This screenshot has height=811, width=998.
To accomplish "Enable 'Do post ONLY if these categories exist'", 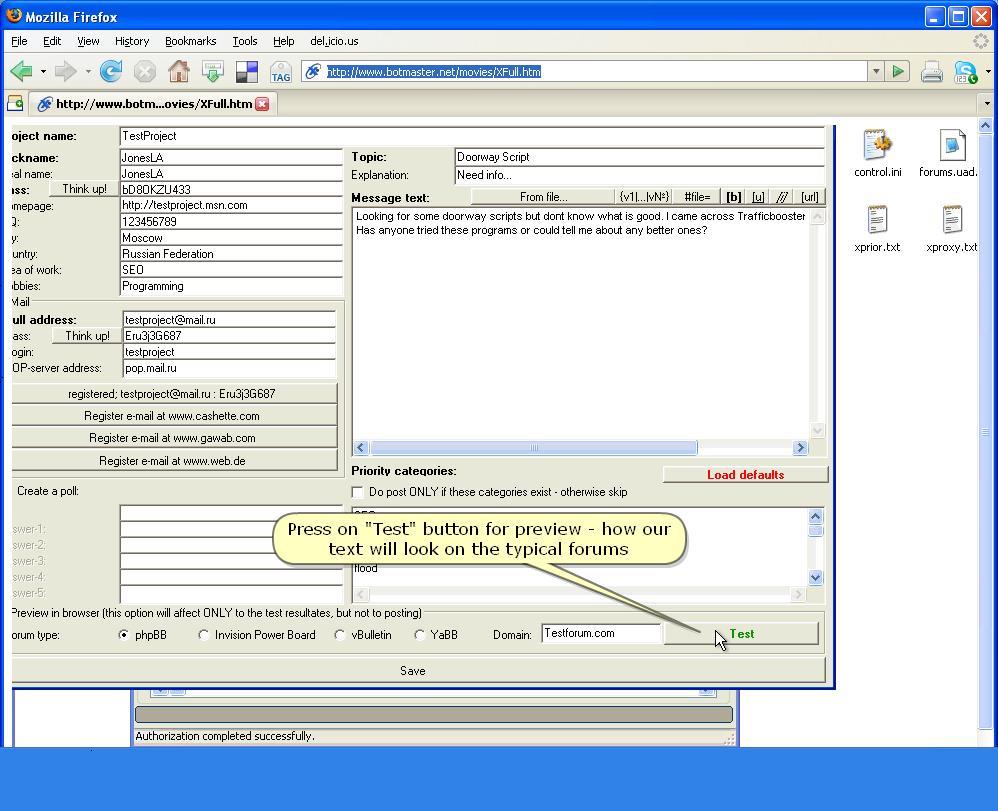I will pyautogui.click(x=357, y=491).
